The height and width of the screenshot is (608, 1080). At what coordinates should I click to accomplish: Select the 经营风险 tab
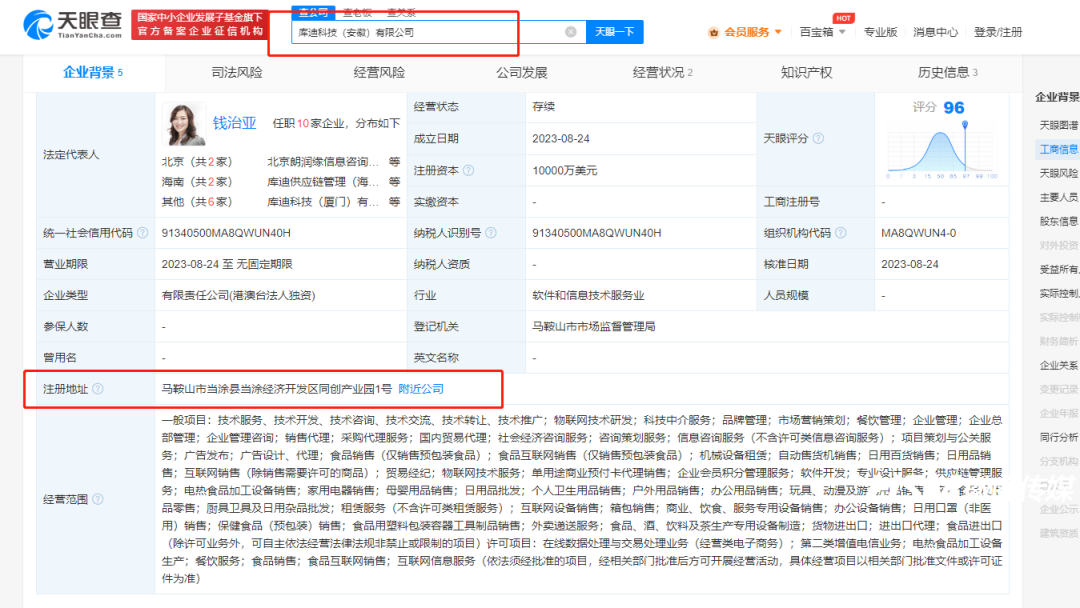pos(379,72)
